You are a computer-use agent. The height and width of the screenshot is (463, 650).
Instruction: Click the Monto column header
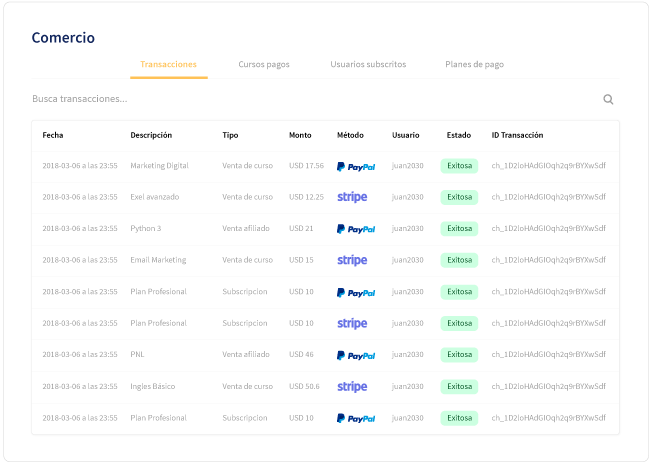pos(300,135)
